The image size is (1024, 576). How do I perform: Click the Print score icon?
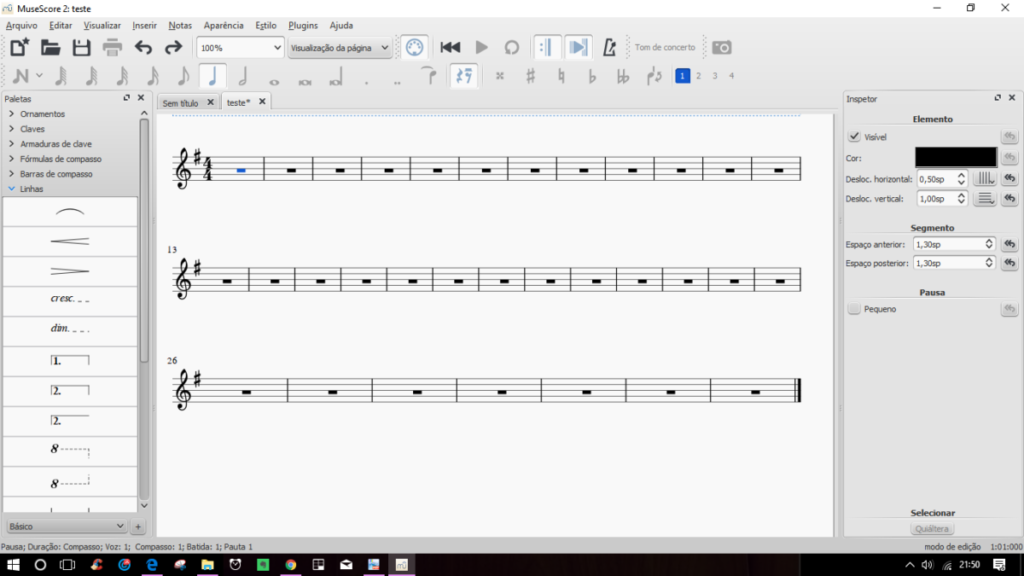coord(112,47)
